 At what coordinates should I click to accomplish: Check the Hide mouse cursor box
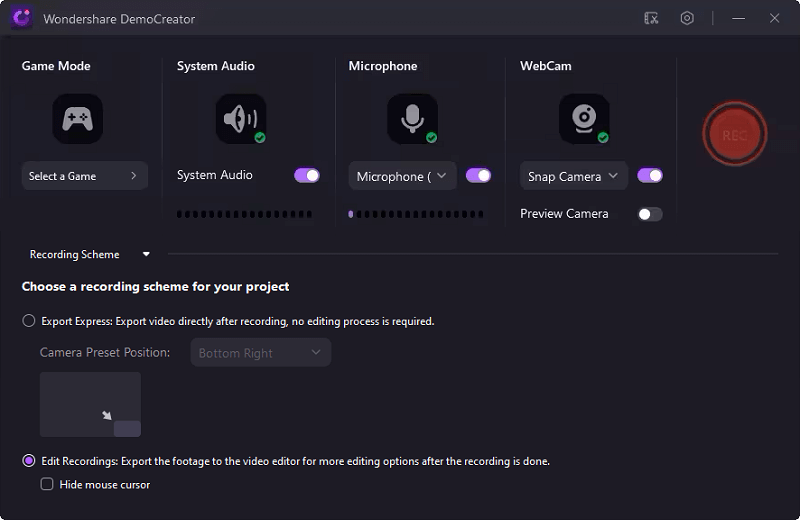click(47, 484)
